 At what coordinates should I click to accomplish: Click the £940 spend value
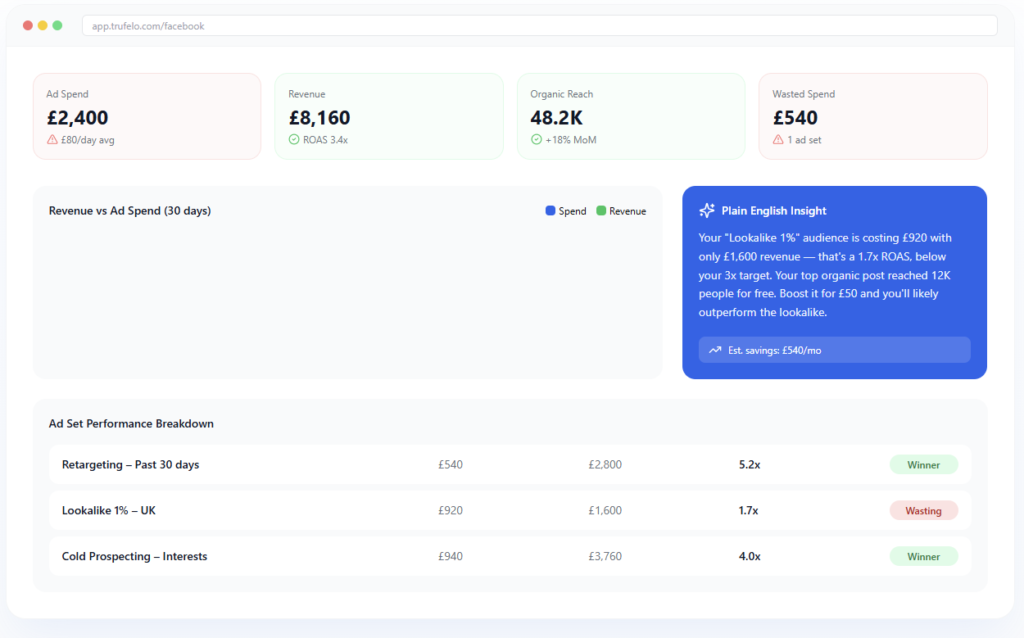pos(450,556)
